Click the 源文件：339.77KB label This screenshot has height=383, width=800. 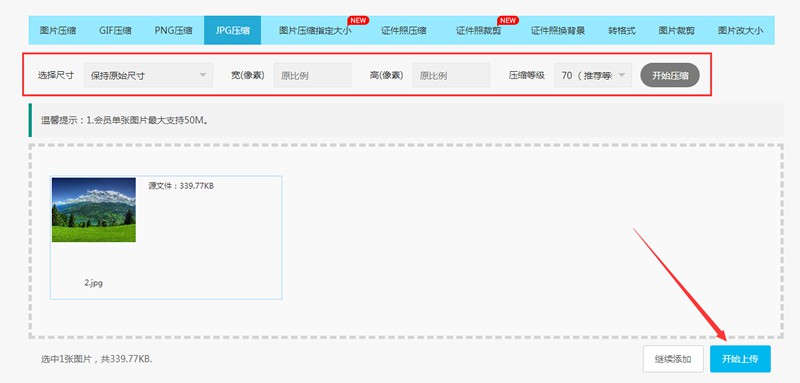[181, 186]
